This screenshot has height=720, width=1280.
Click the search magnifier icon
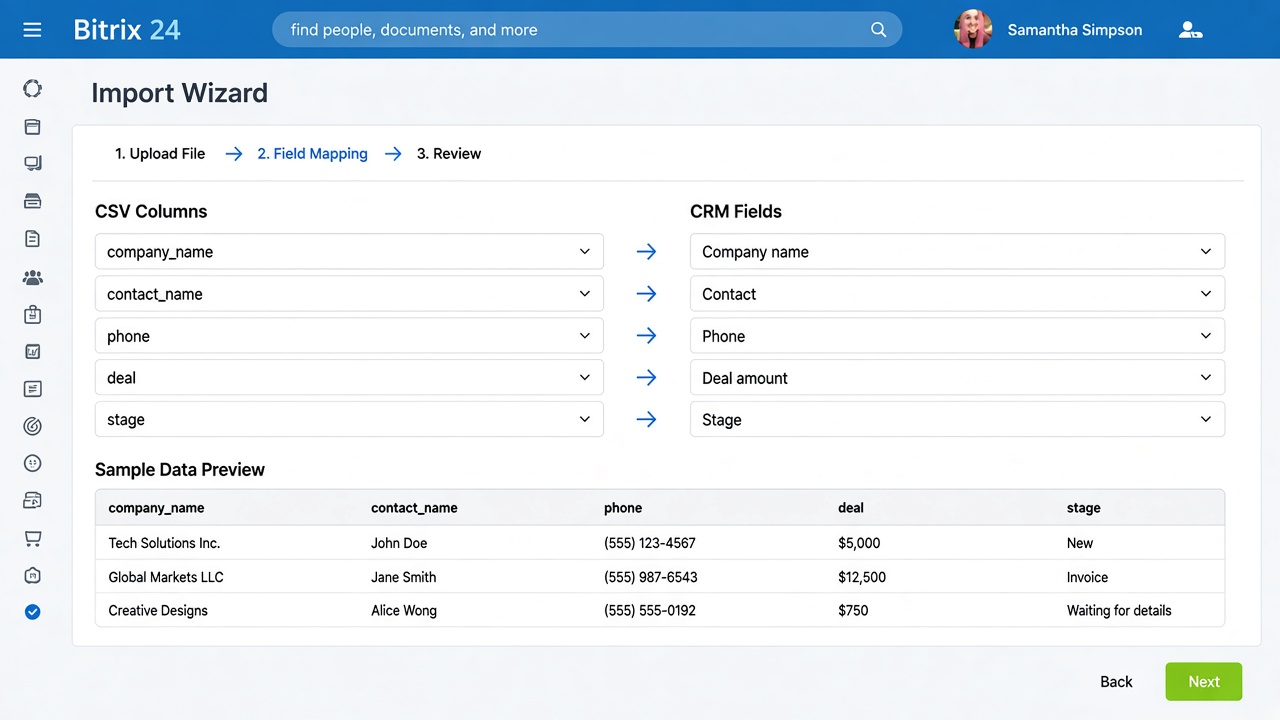[878, 30]
